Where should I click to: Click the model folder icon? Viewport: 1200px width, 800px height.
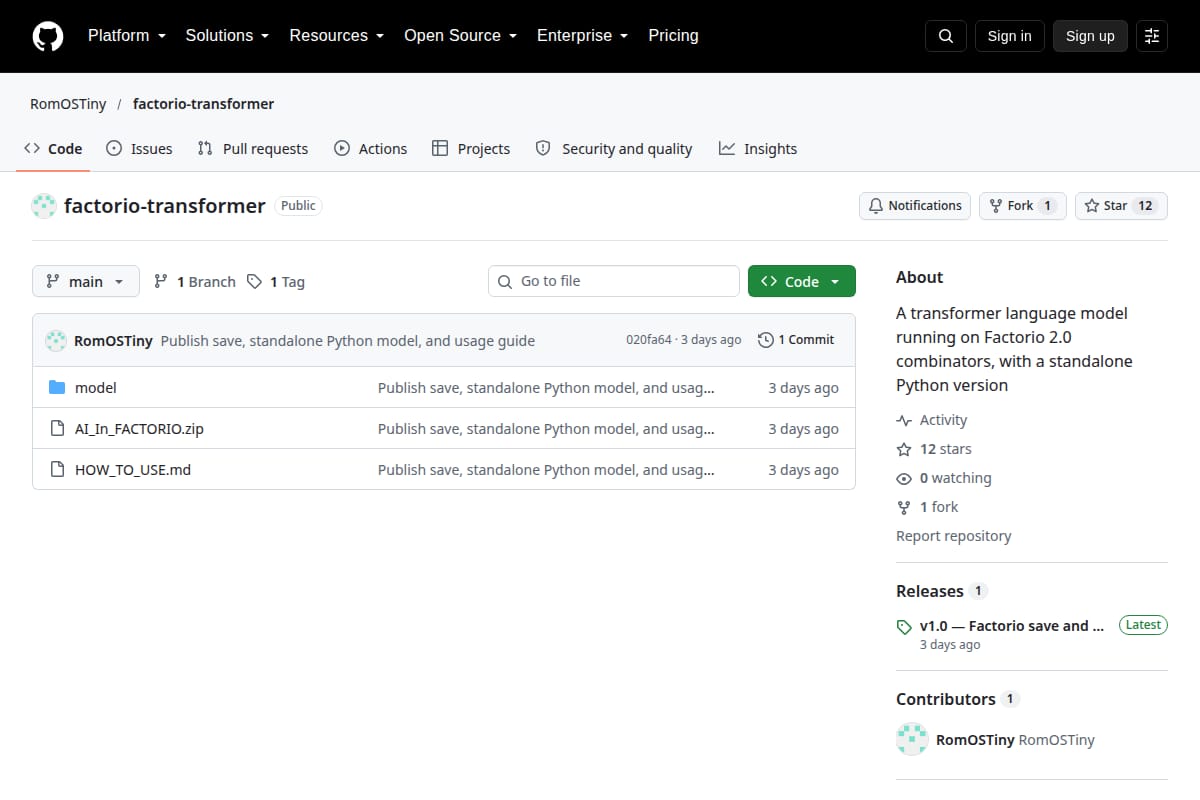tap(57, 388)
